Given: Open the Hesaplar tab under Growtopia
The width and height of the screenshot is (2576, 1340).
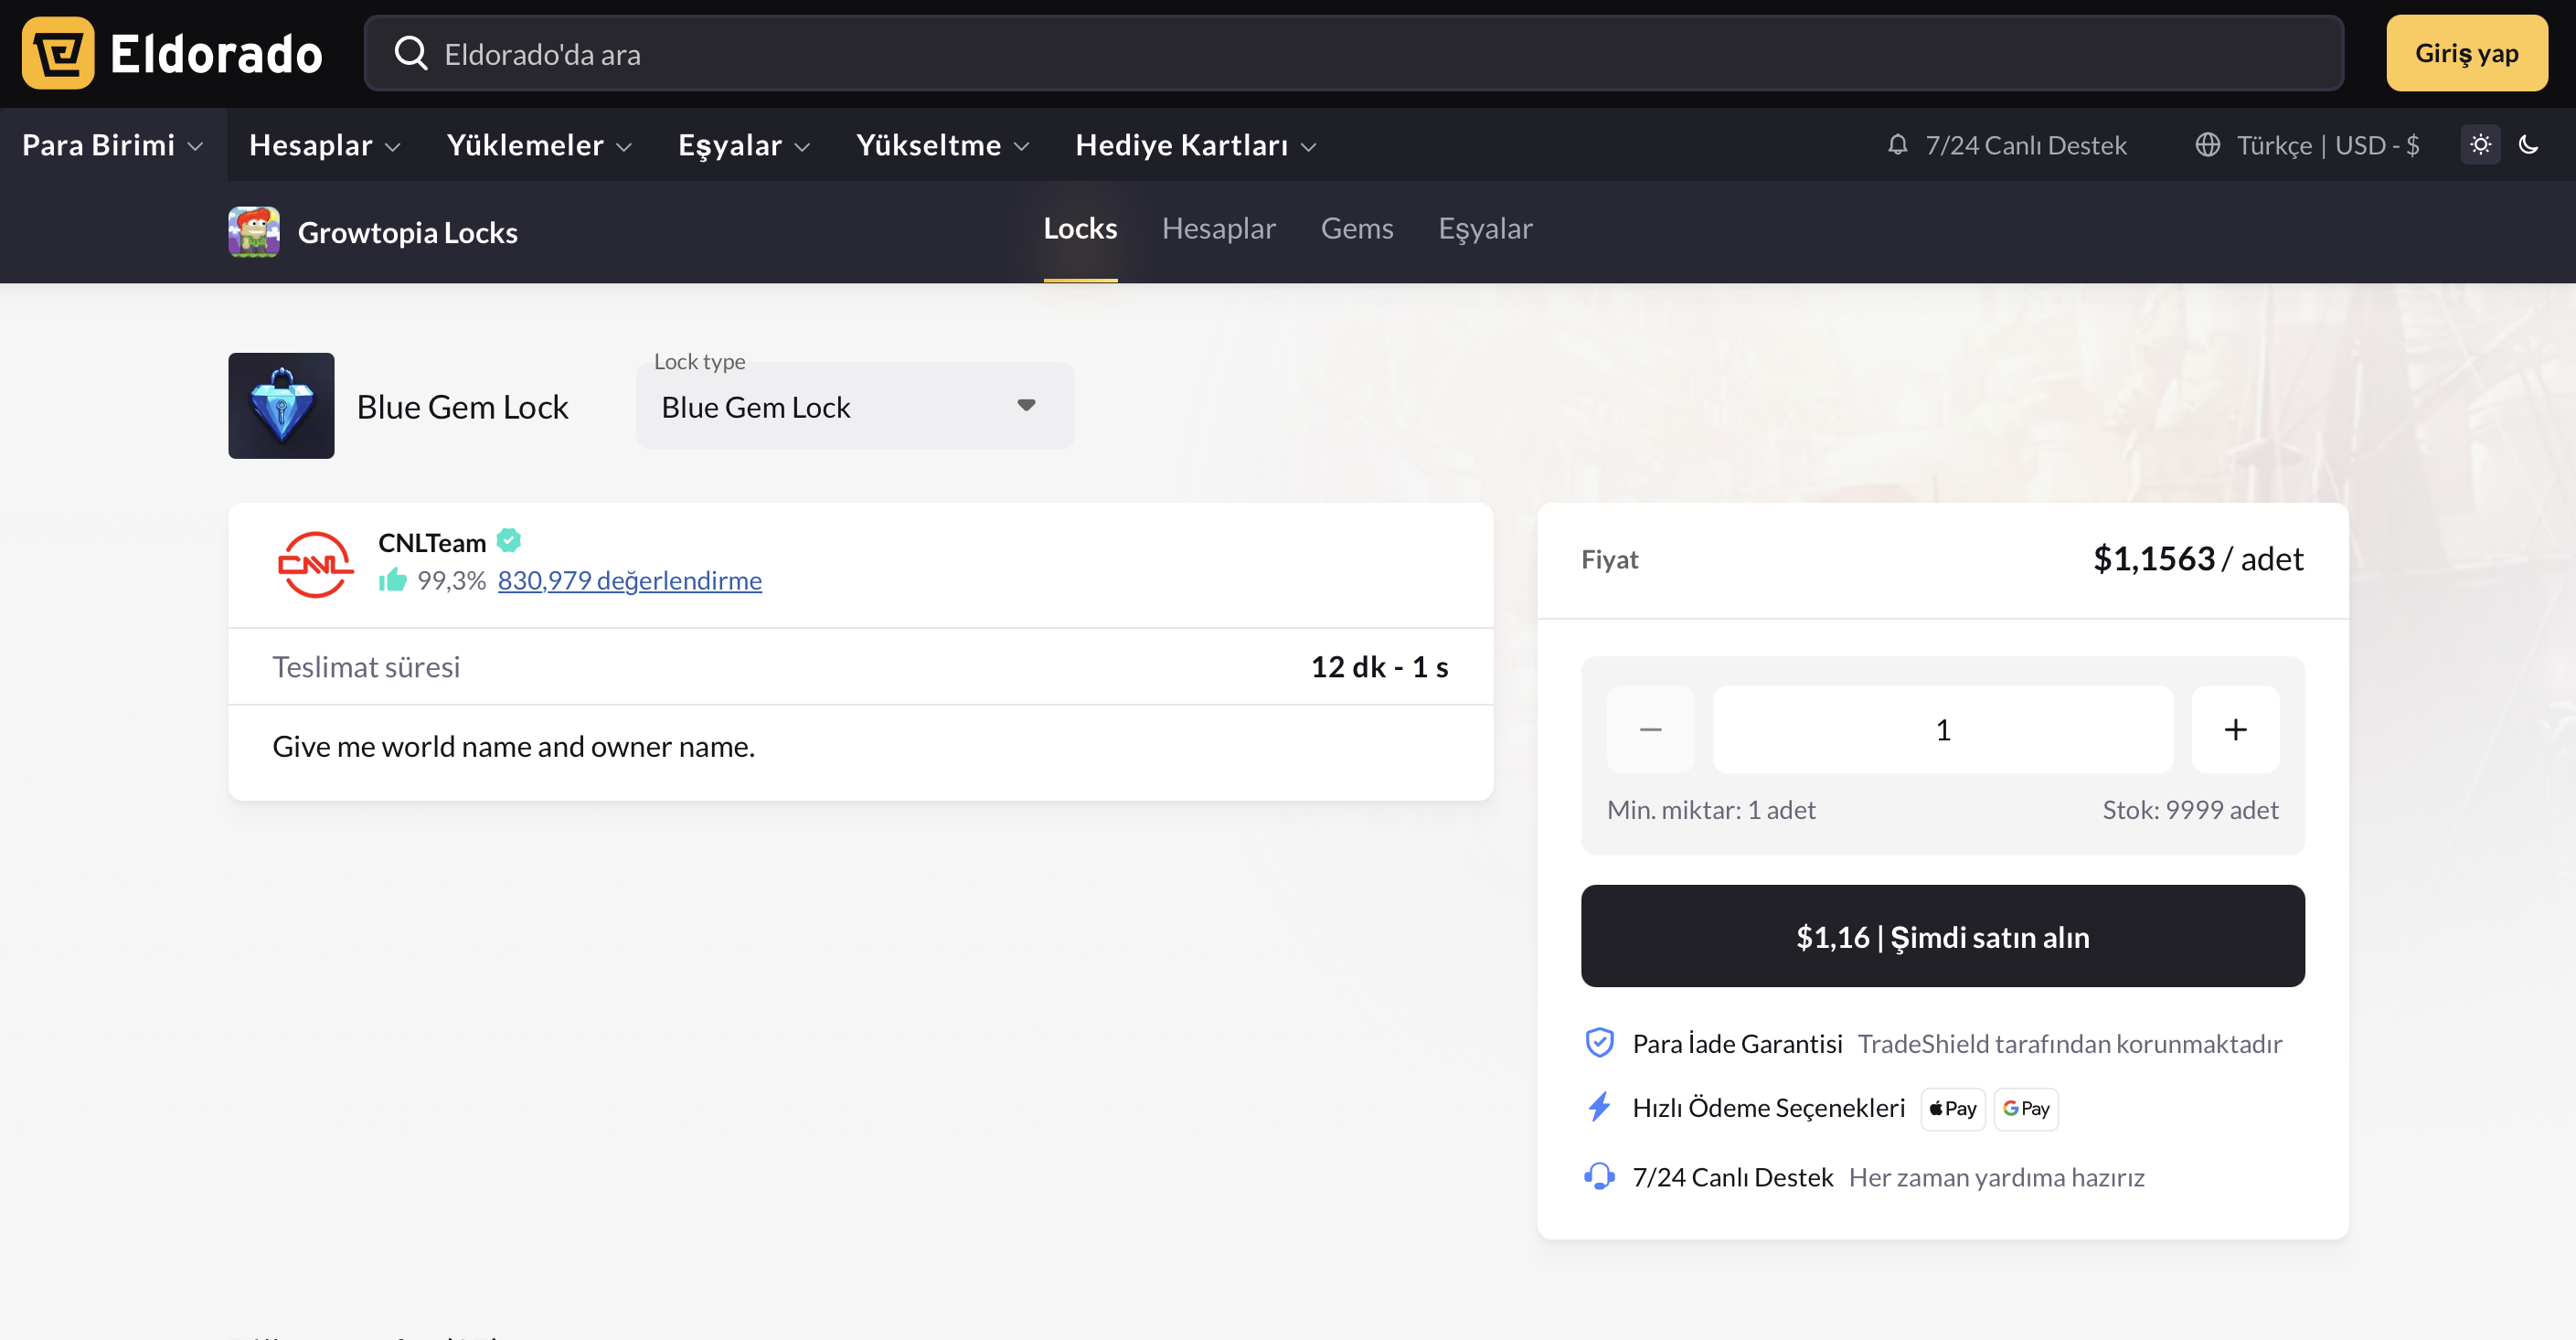Looking at the screenshot, I should click(1218, 229).
